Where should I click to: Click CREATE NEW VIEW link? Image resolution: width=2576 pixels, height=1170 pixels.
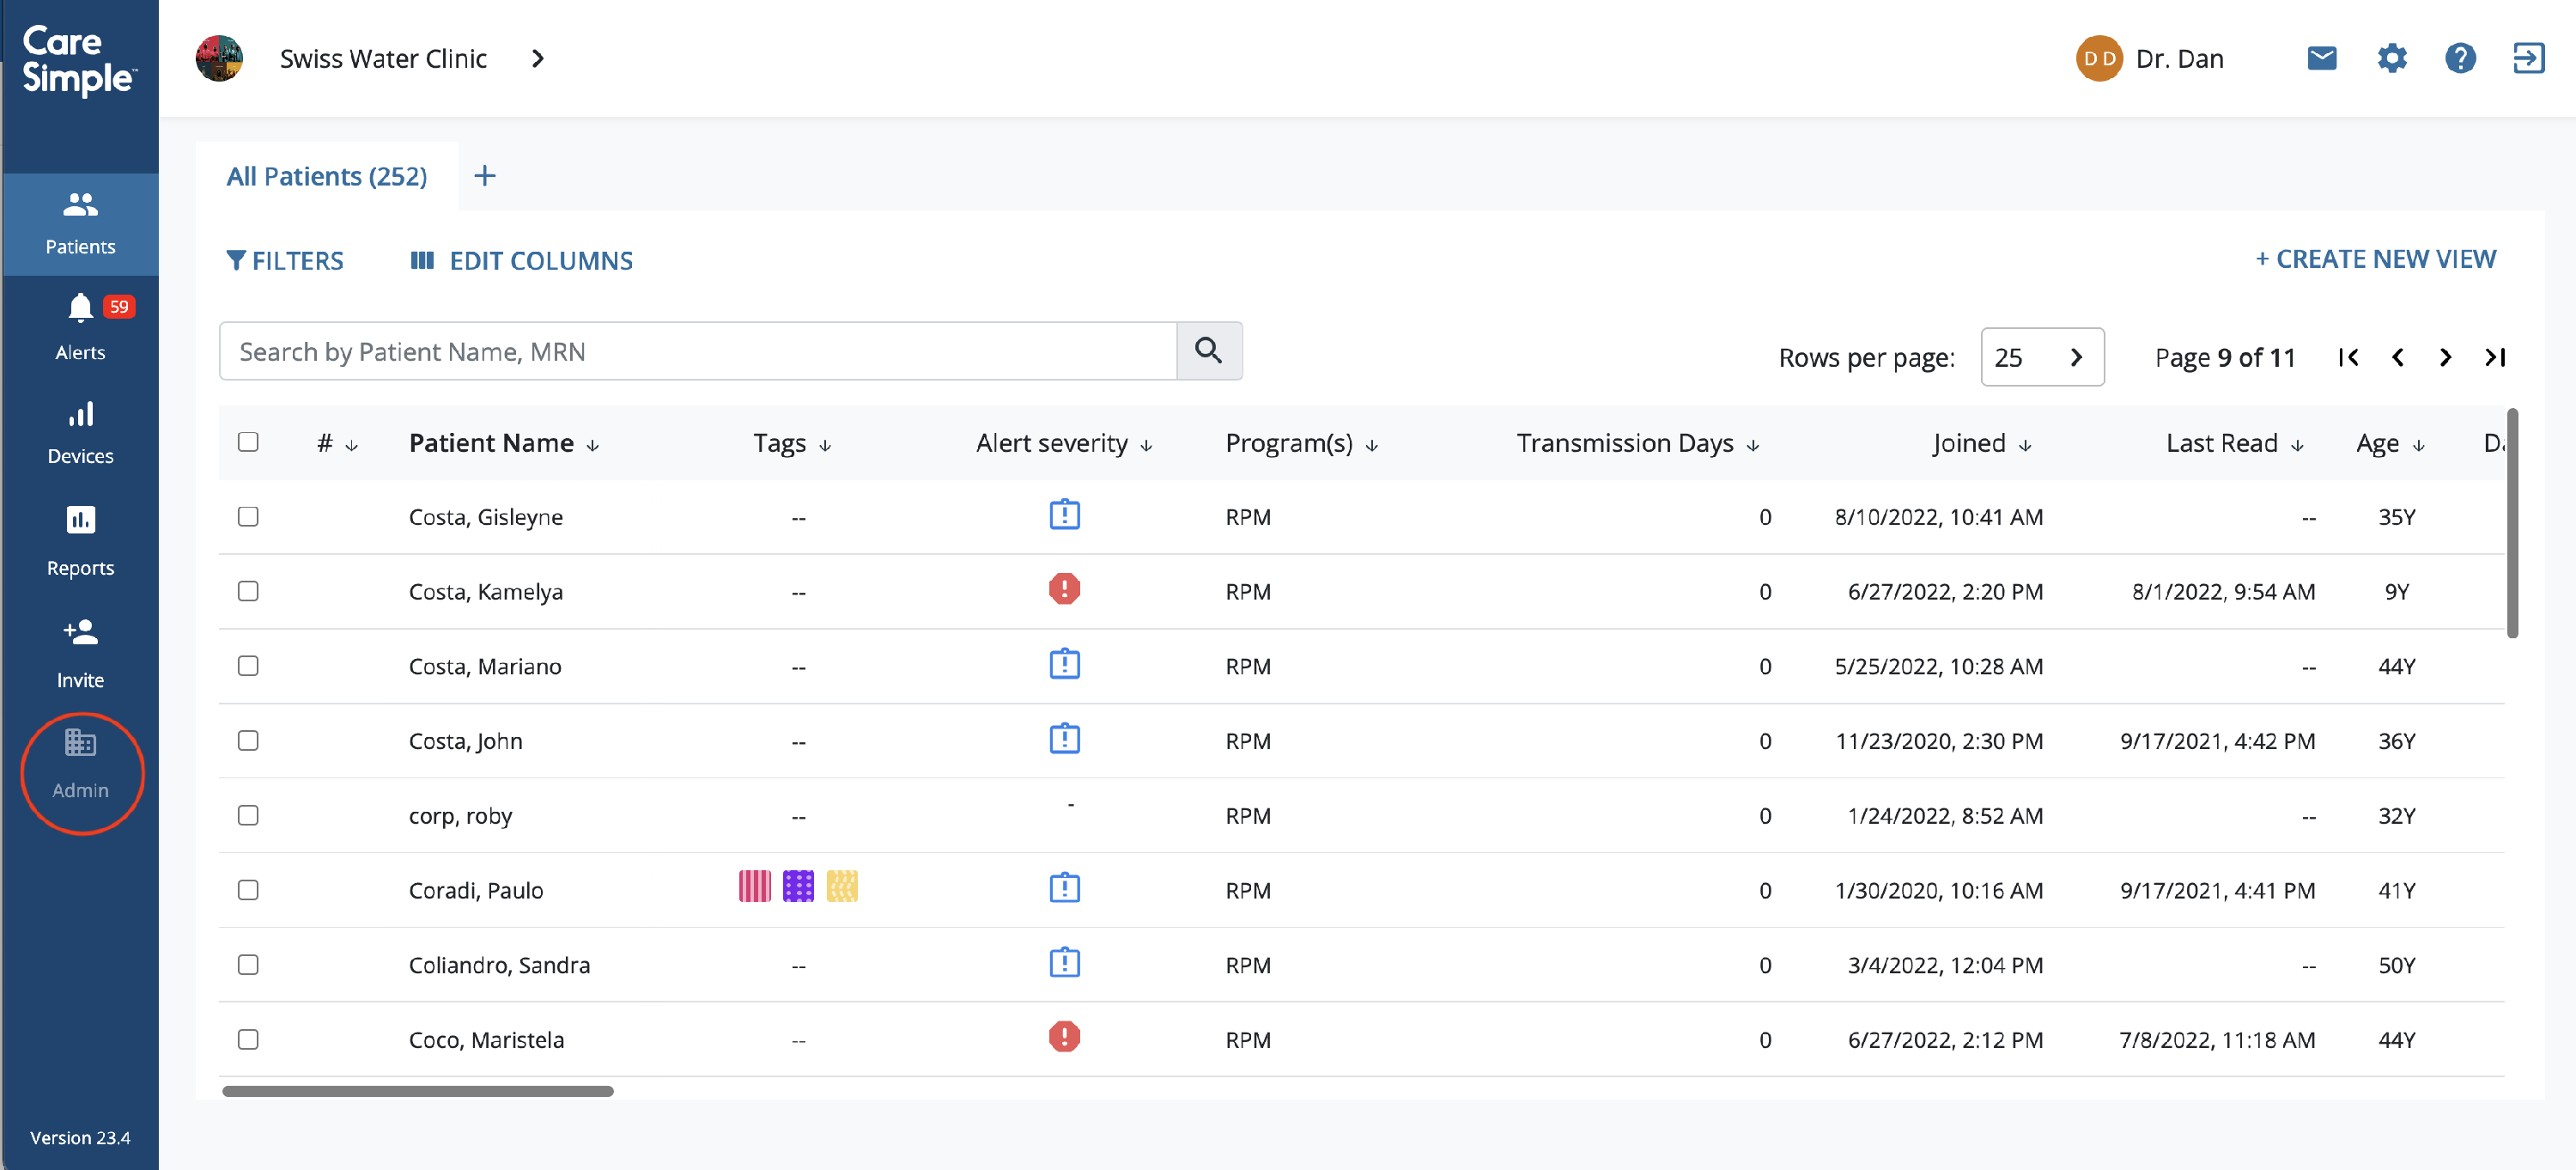pyautogui.click(x=2375, y=260)
